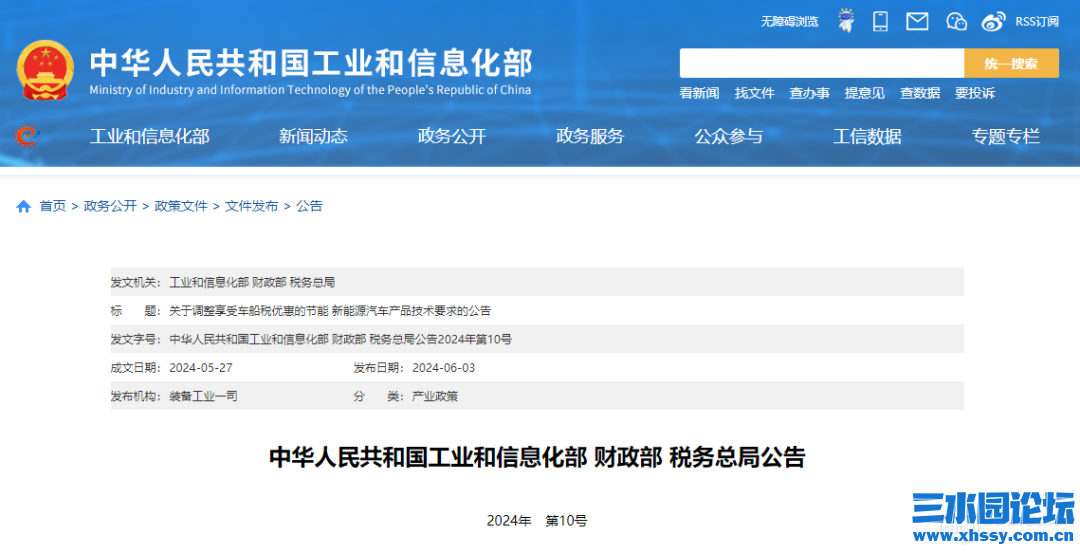
Task: Open the accessibility robot assistant icon
Action: [x=846, y=21]
